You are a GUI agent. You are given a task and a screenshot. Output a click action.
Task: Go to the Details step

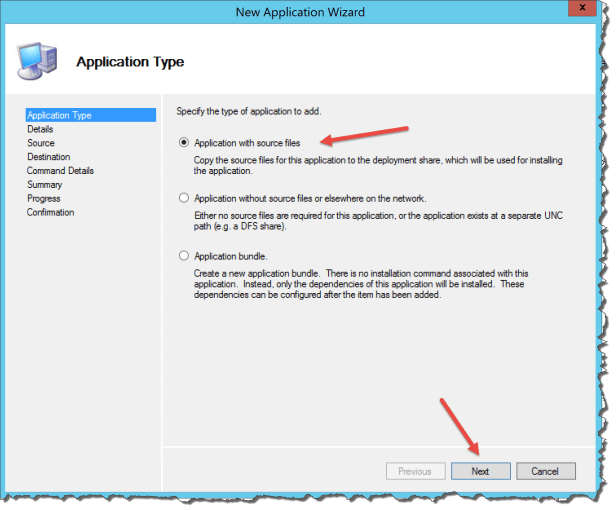point(40,129)
